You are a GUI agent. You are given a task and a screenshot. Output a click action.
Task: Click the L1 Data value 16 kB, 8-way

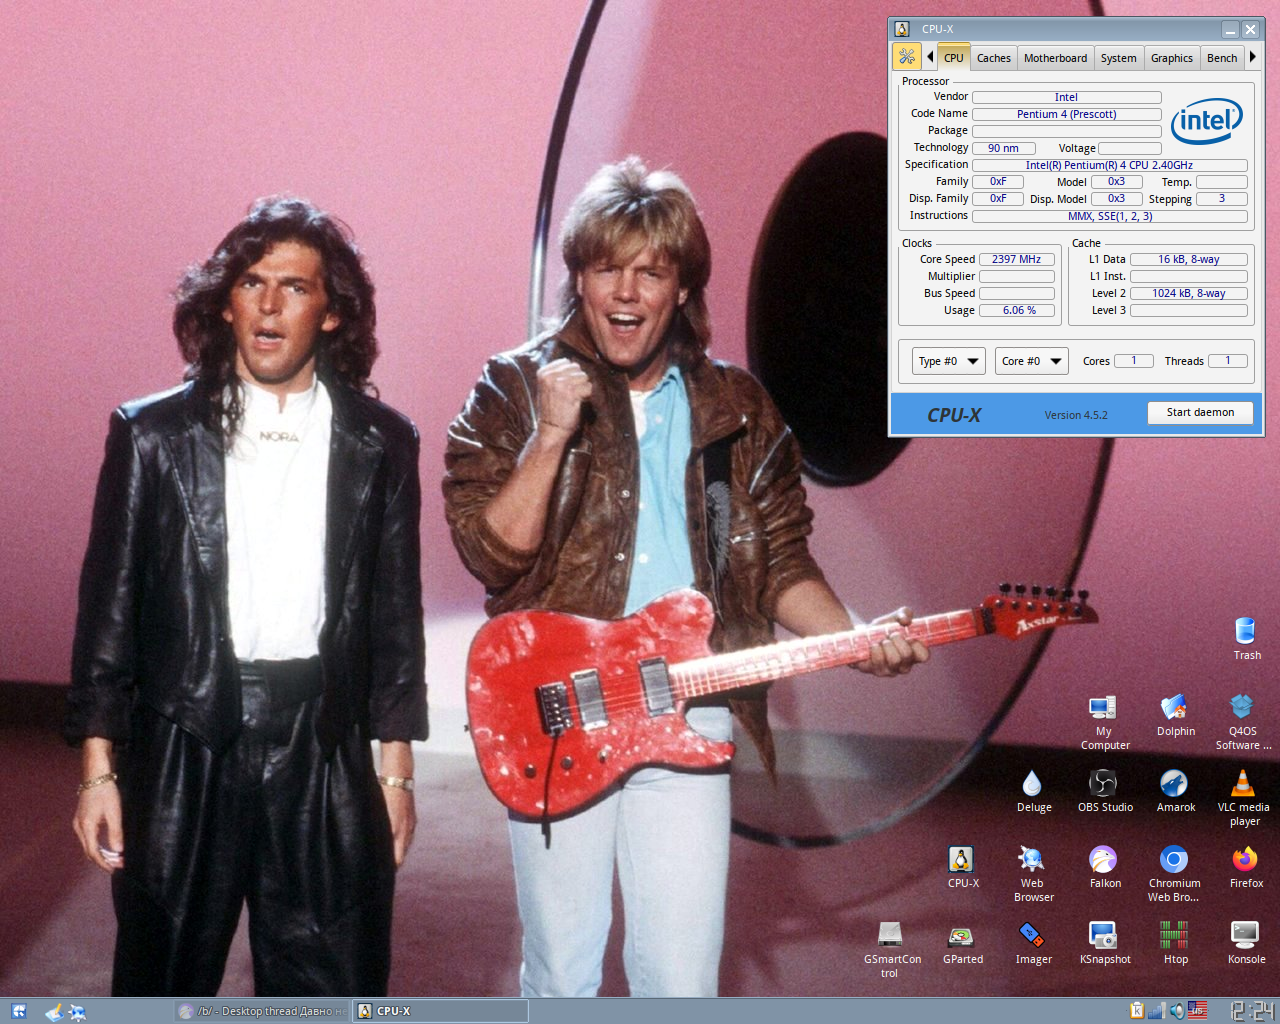click(x=1188, y=259)
